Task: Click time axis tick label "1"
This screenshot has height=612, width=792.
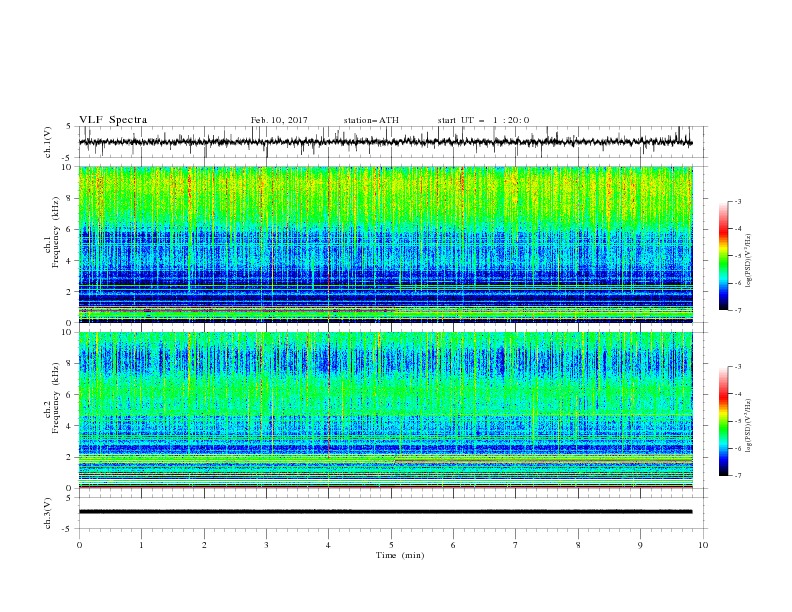Action: point(141,545)
